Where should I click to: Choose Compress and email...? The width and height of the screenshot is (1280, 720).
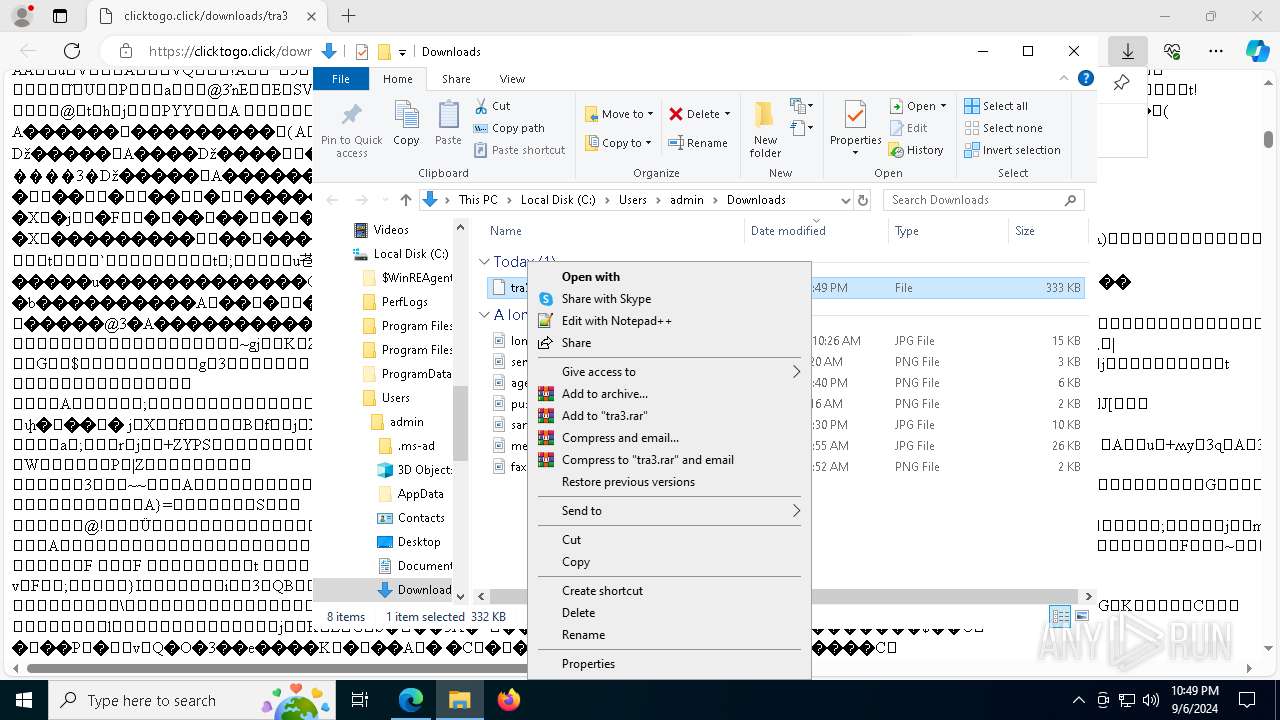669,438
